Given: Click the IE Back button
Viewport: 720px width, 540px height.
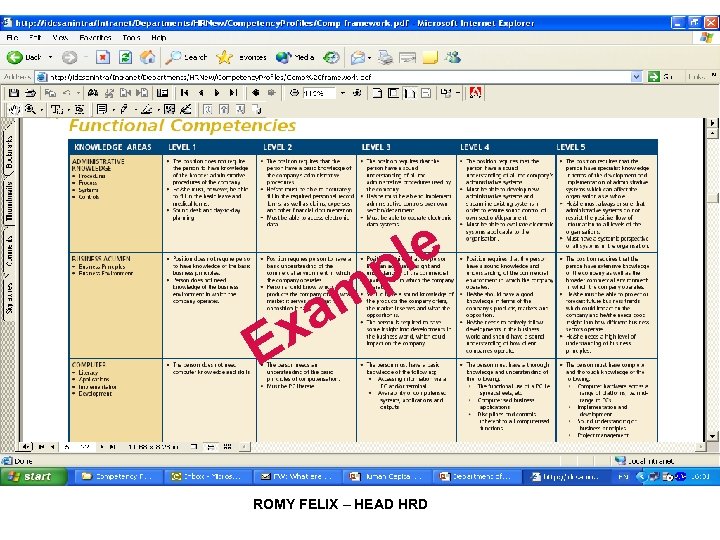Looking at the screenshot, I should coord(24,57).
